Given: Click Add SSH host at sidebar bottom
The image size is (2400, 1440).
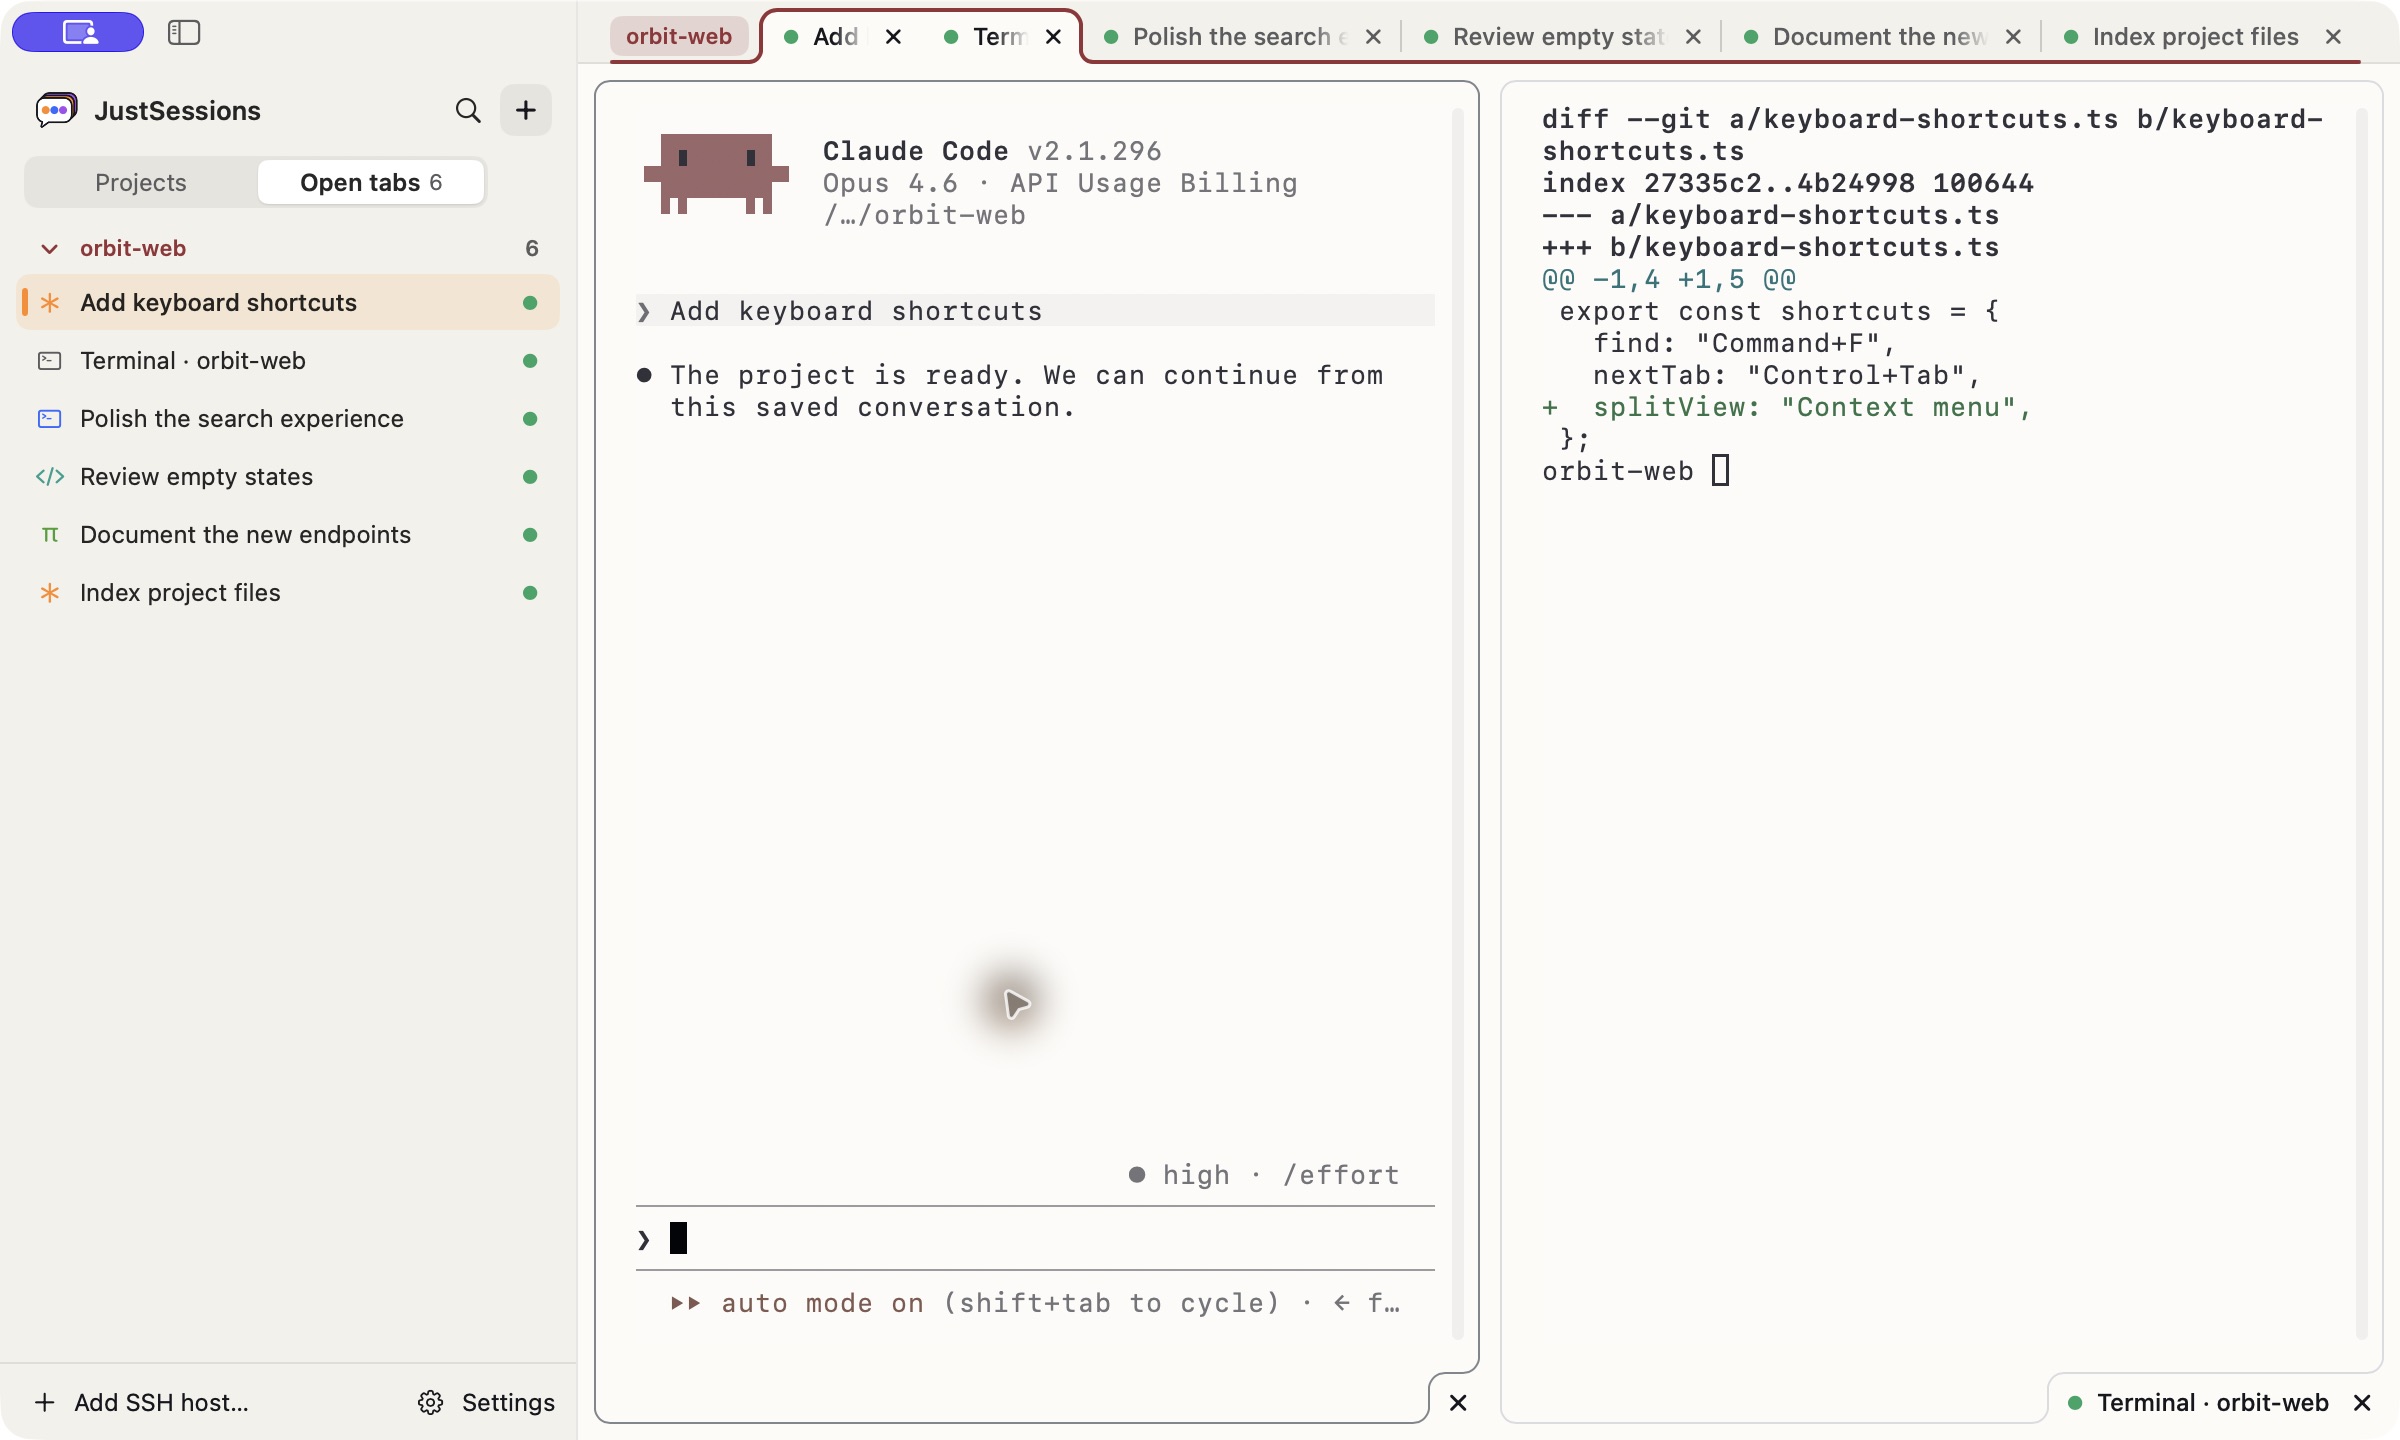Looking at the screenshot, I should [x=142, y=1403].
